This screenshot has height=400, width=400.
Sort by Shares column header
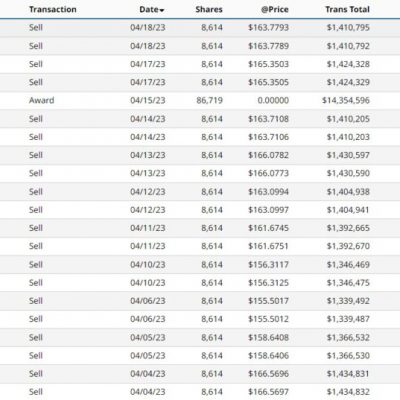click(x=209, y=9)
